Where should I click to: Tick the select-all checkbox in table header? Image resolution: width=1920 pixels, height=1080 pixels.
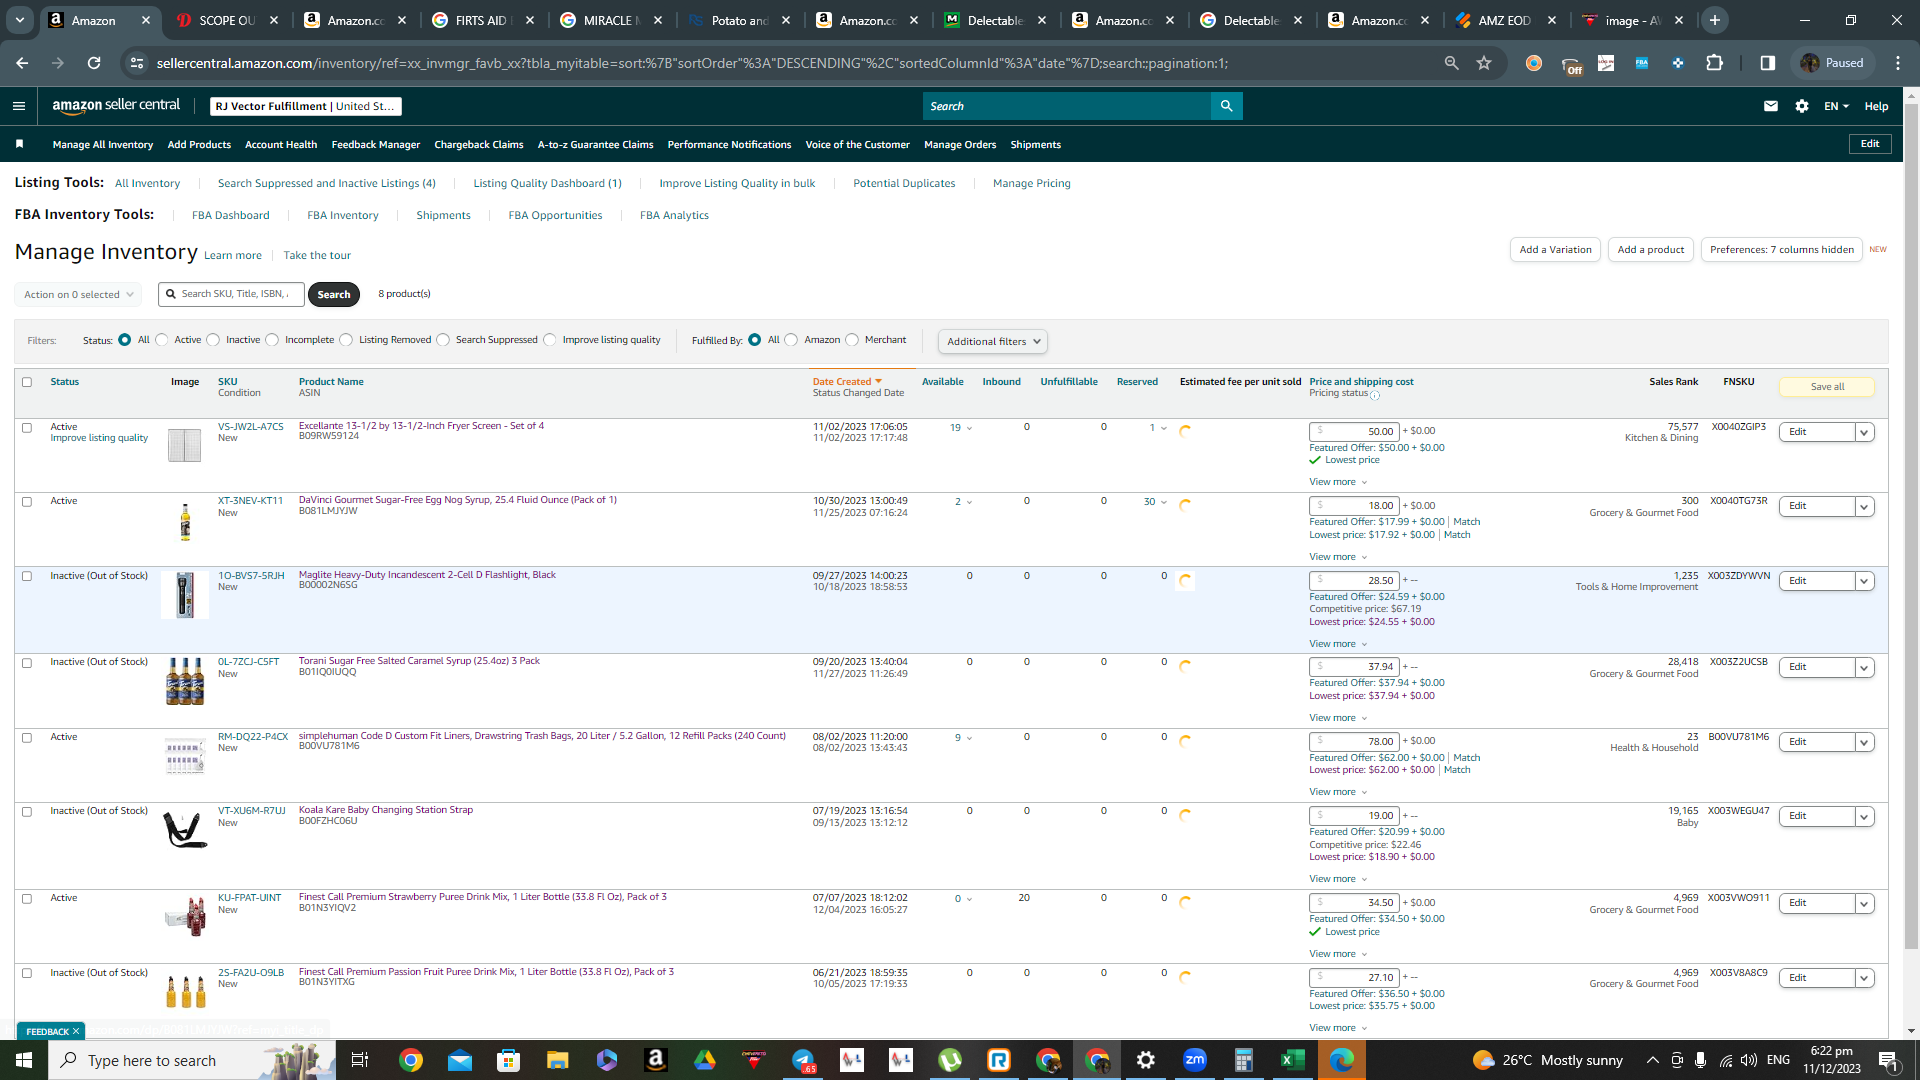click(x=27, y=382)
